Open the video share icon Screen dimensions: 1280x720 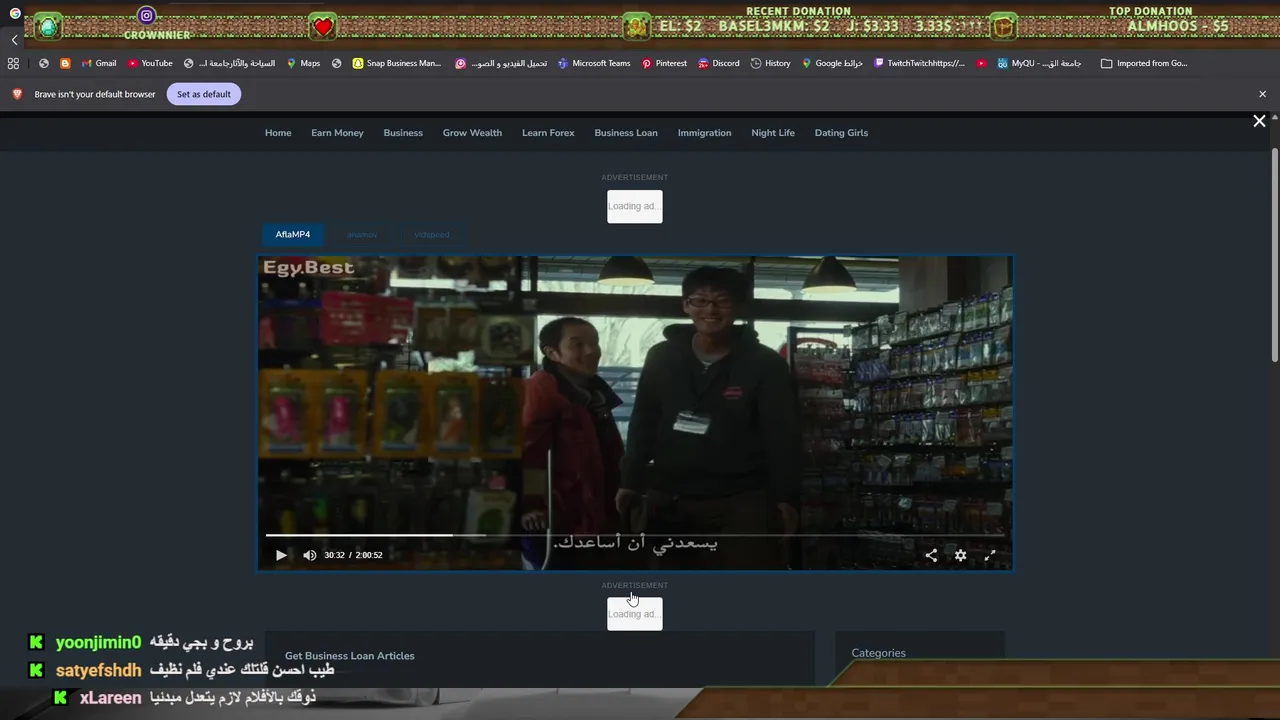coord(931,555)
